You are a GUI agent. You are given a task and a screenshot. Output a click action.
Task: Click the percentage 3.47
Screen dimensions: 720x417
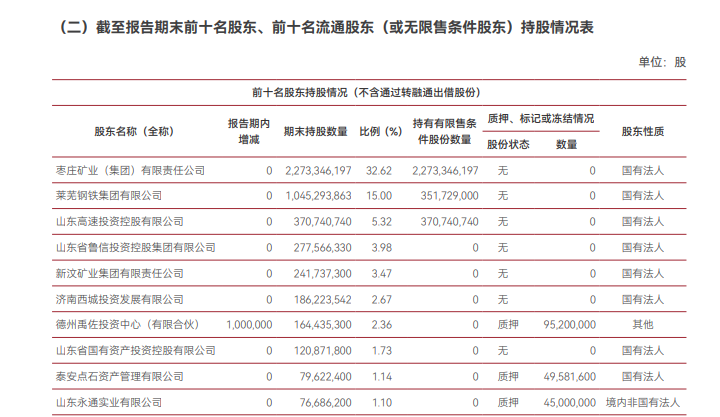click(382, 274)
